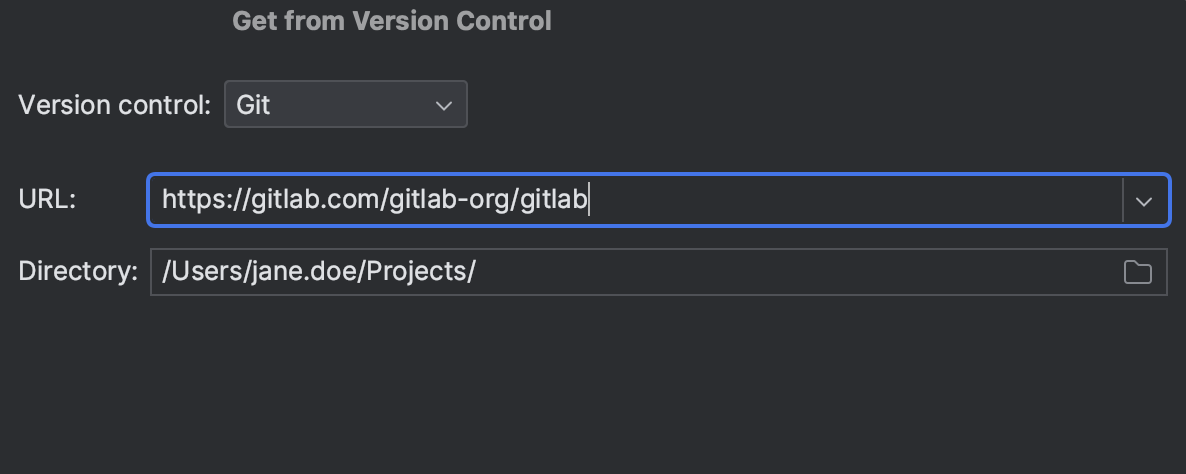Click the "URL:" label
Viewport: 1186px width, 474px height.
(47, 199)
